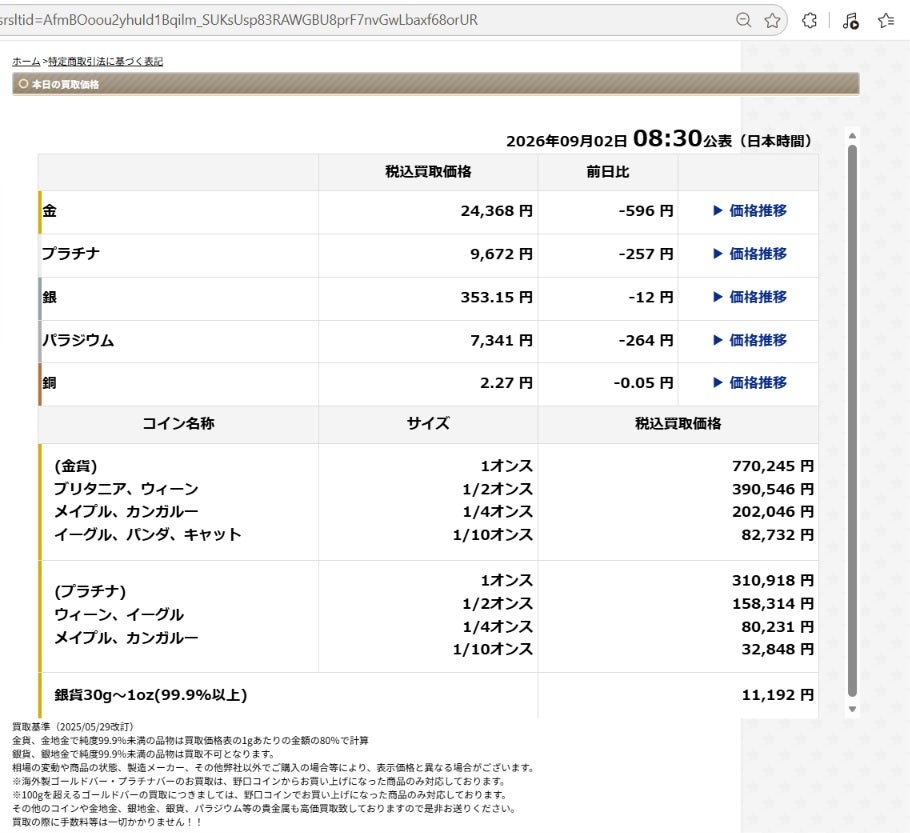Select the silver price 353.15 円

[496, 297]
